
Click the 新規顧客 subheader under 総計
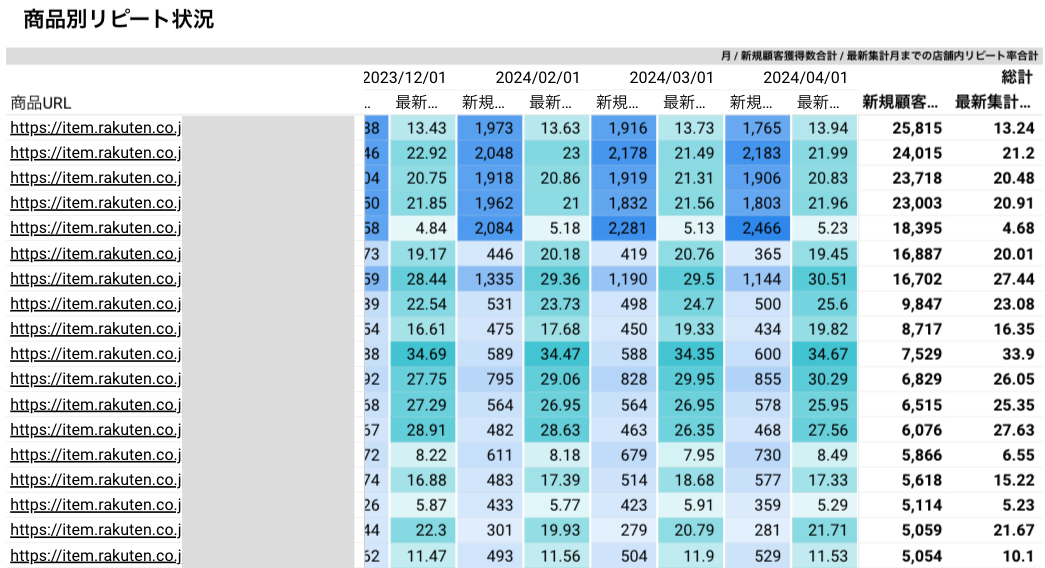point(900,102)
